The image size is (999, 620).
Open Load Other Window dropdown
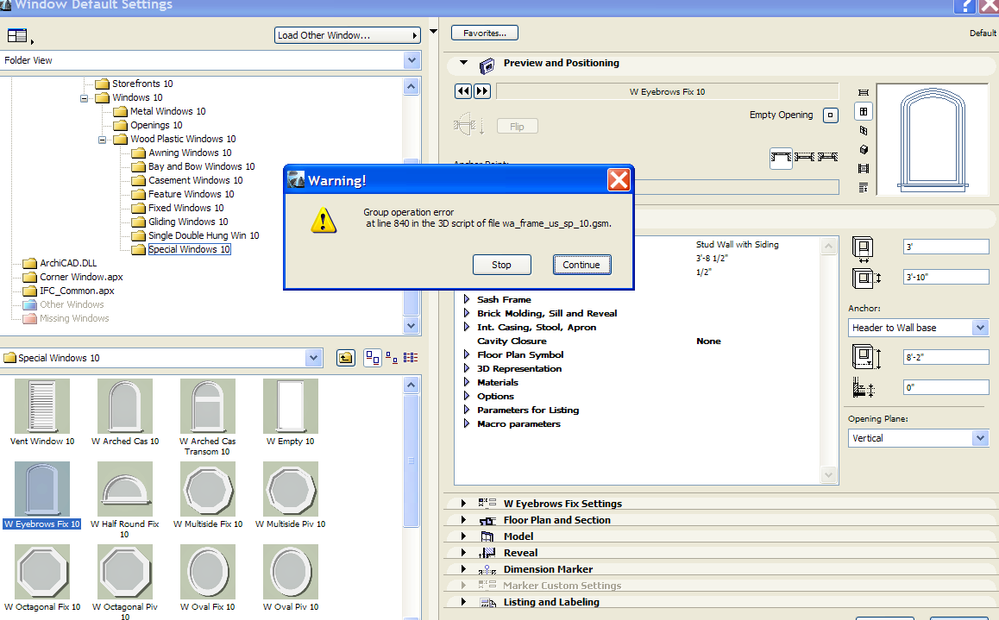pyautogui.click(x=347, y=35)
